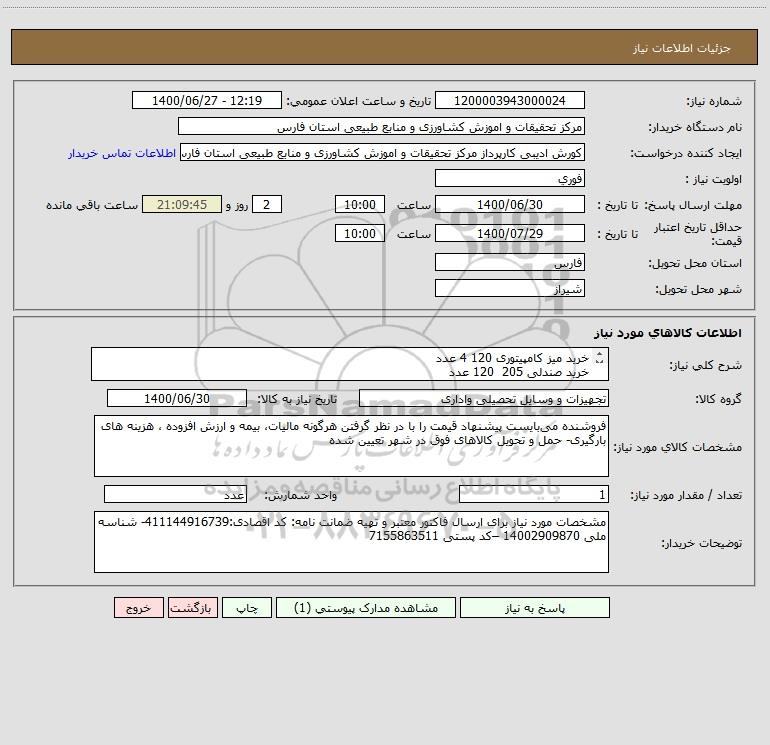
Task: Click the مشخصات کالای مورد نیاز text area
Action: [x=351, y=446]
